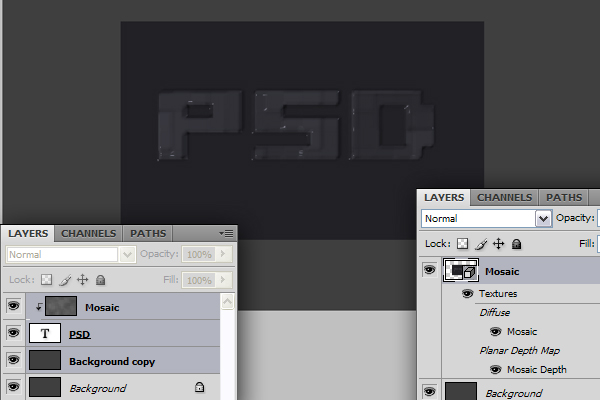Hide the Mosaic Depth texture

tap(495, 369)
